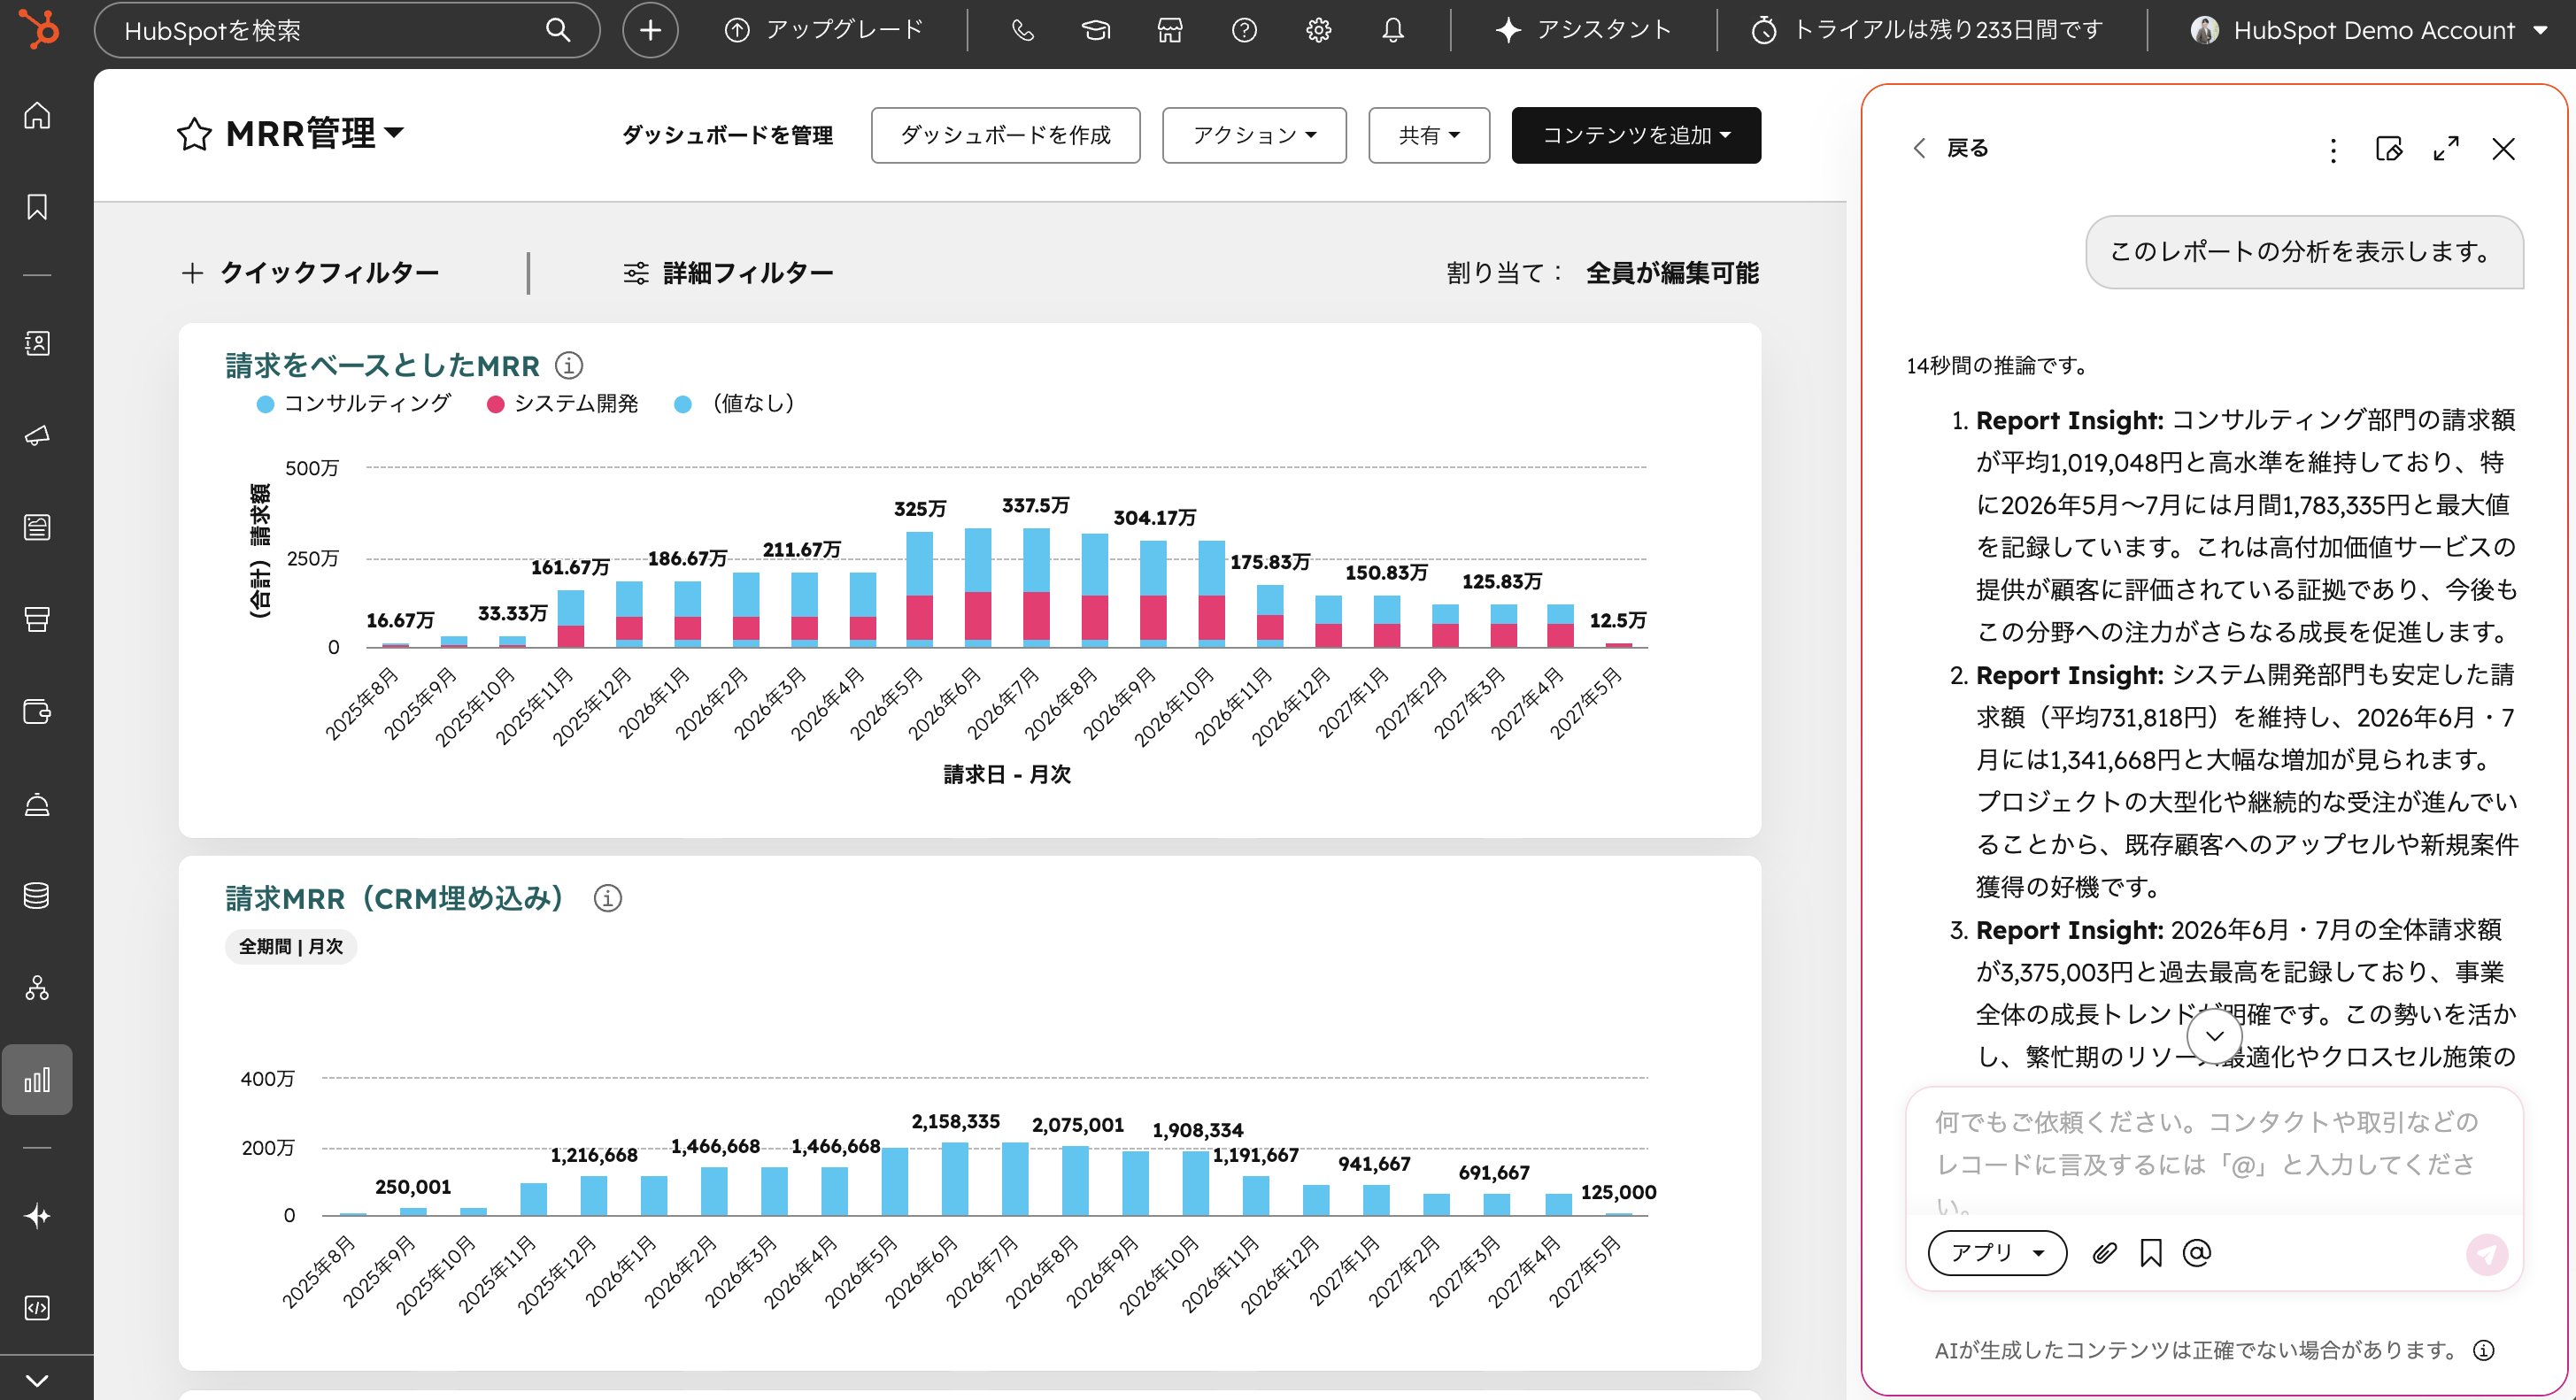Open the Marketplace store icon
The image size is (2576, 1400).
coord(1170,30)
